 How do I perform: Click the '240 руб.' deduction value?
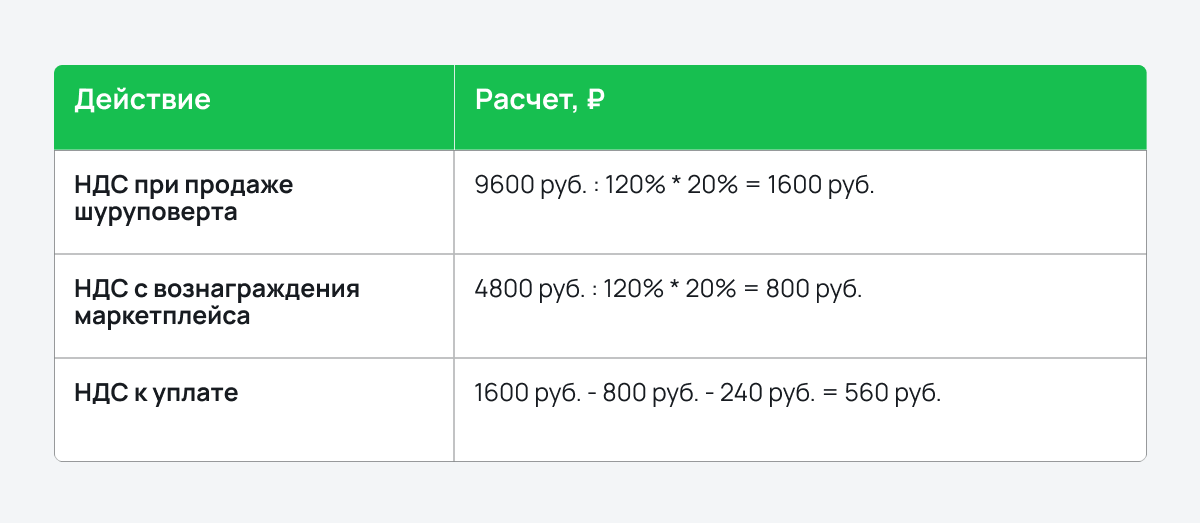pos(768,393)
